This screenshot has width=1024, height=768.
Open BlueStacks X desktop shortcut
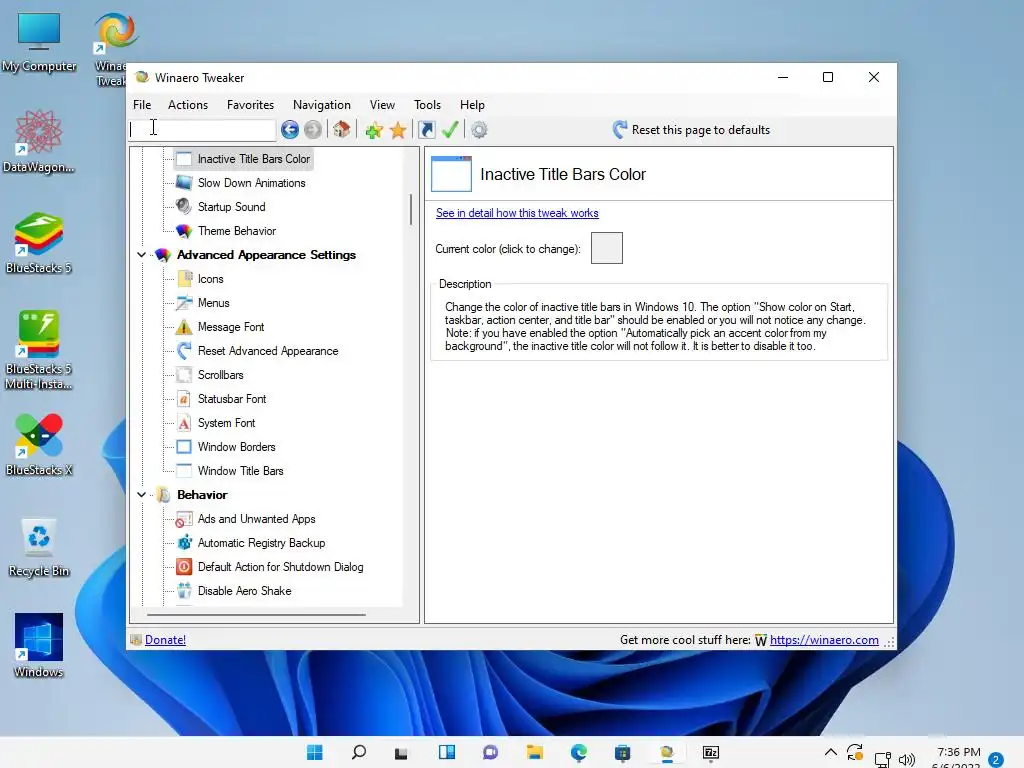(x=39, y=445)
